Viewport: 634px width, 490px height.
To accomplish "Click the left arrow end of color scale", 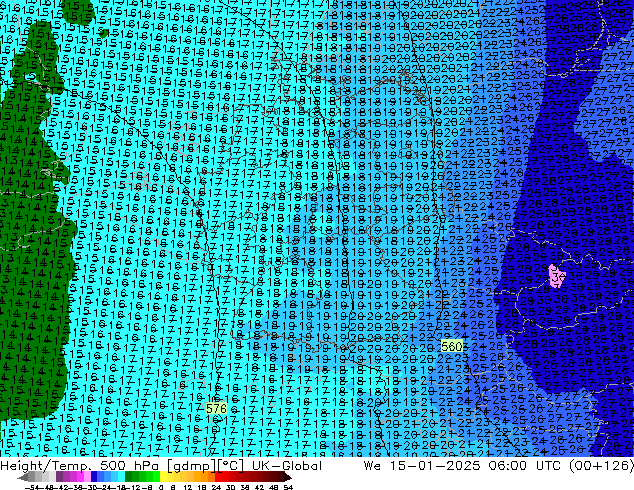I will pyautogui.click(x=22, y=478).
